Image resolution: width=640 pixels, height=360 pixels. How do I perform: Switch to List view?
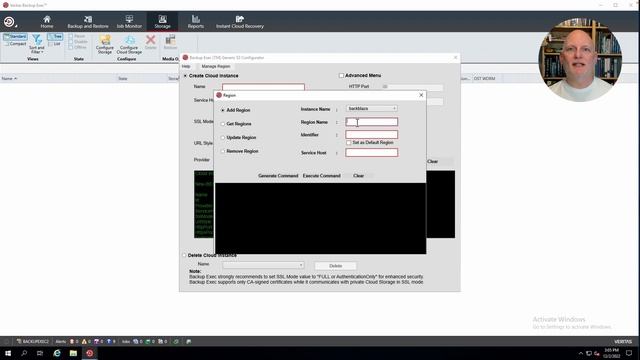(x=55, y=43)
